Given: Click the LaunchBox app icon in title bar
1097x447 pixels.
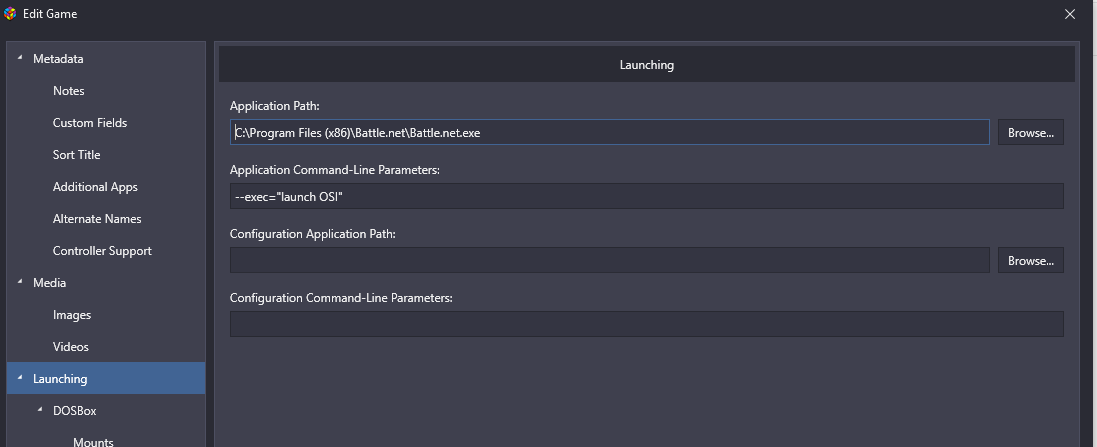Looking at the screenshot, I should [x=10, y=14].
